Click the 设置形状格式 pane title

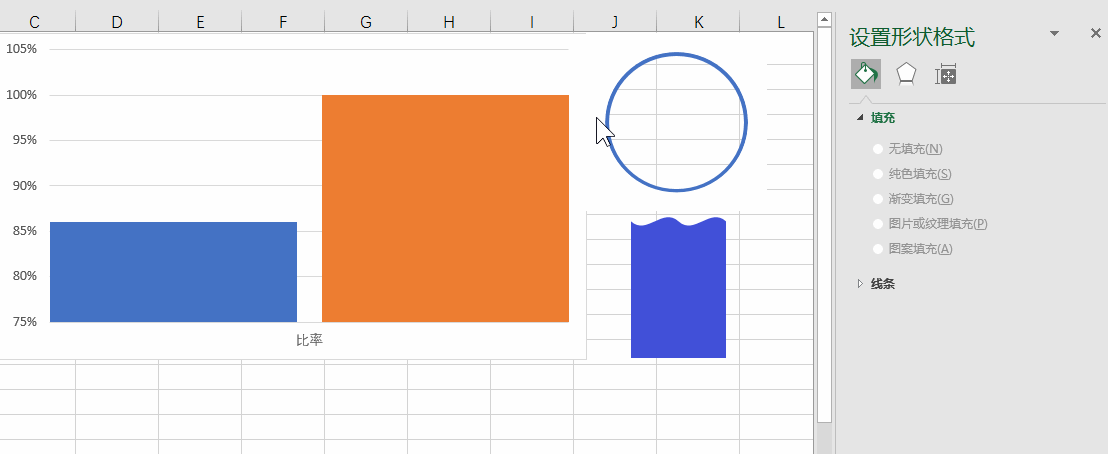(912, 37)
